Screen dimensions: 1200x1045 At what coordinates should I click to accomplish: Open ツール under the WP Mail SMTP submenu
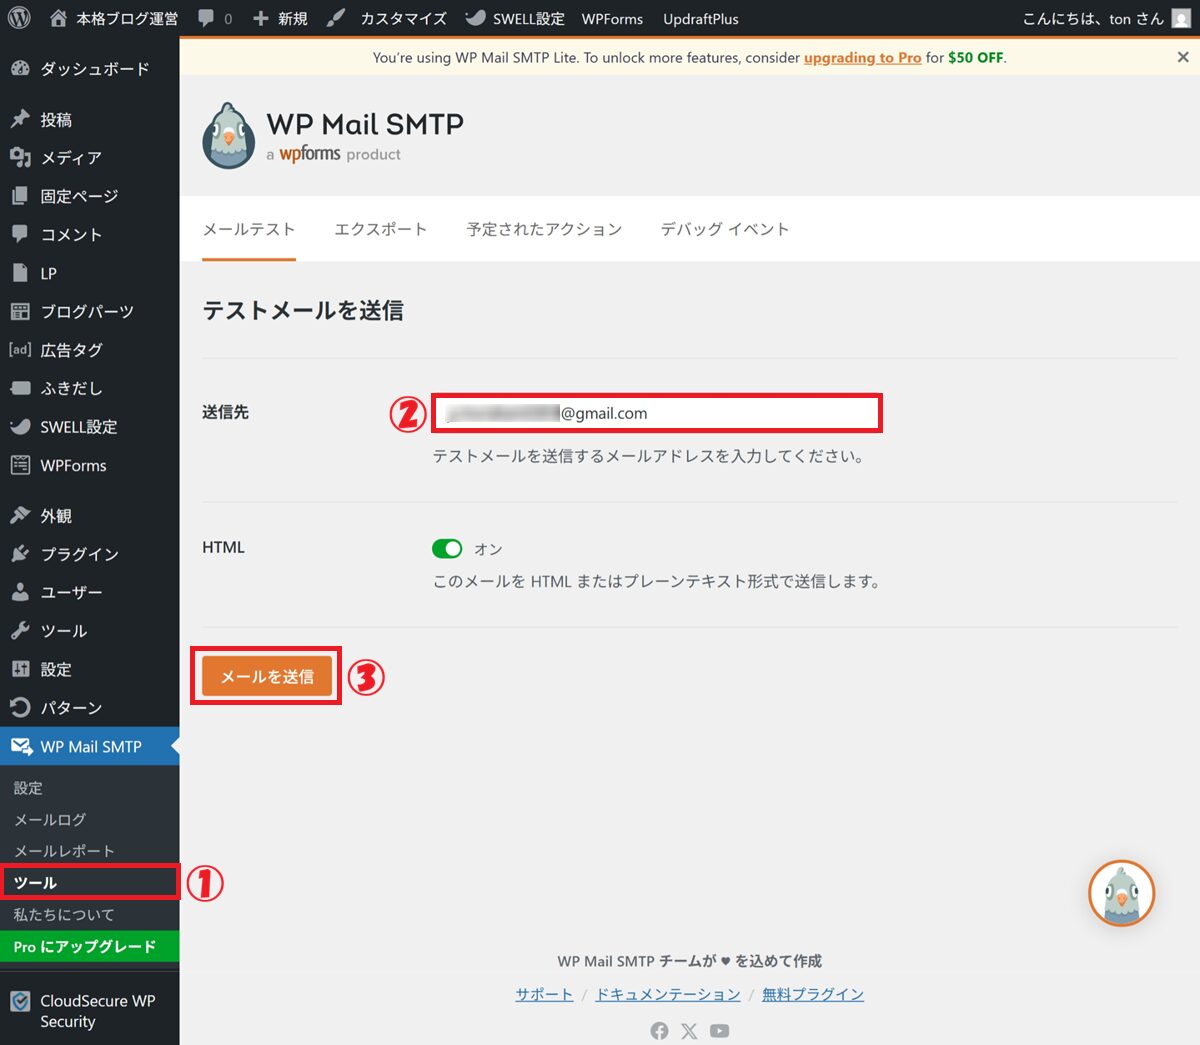[x=36, y=883]
